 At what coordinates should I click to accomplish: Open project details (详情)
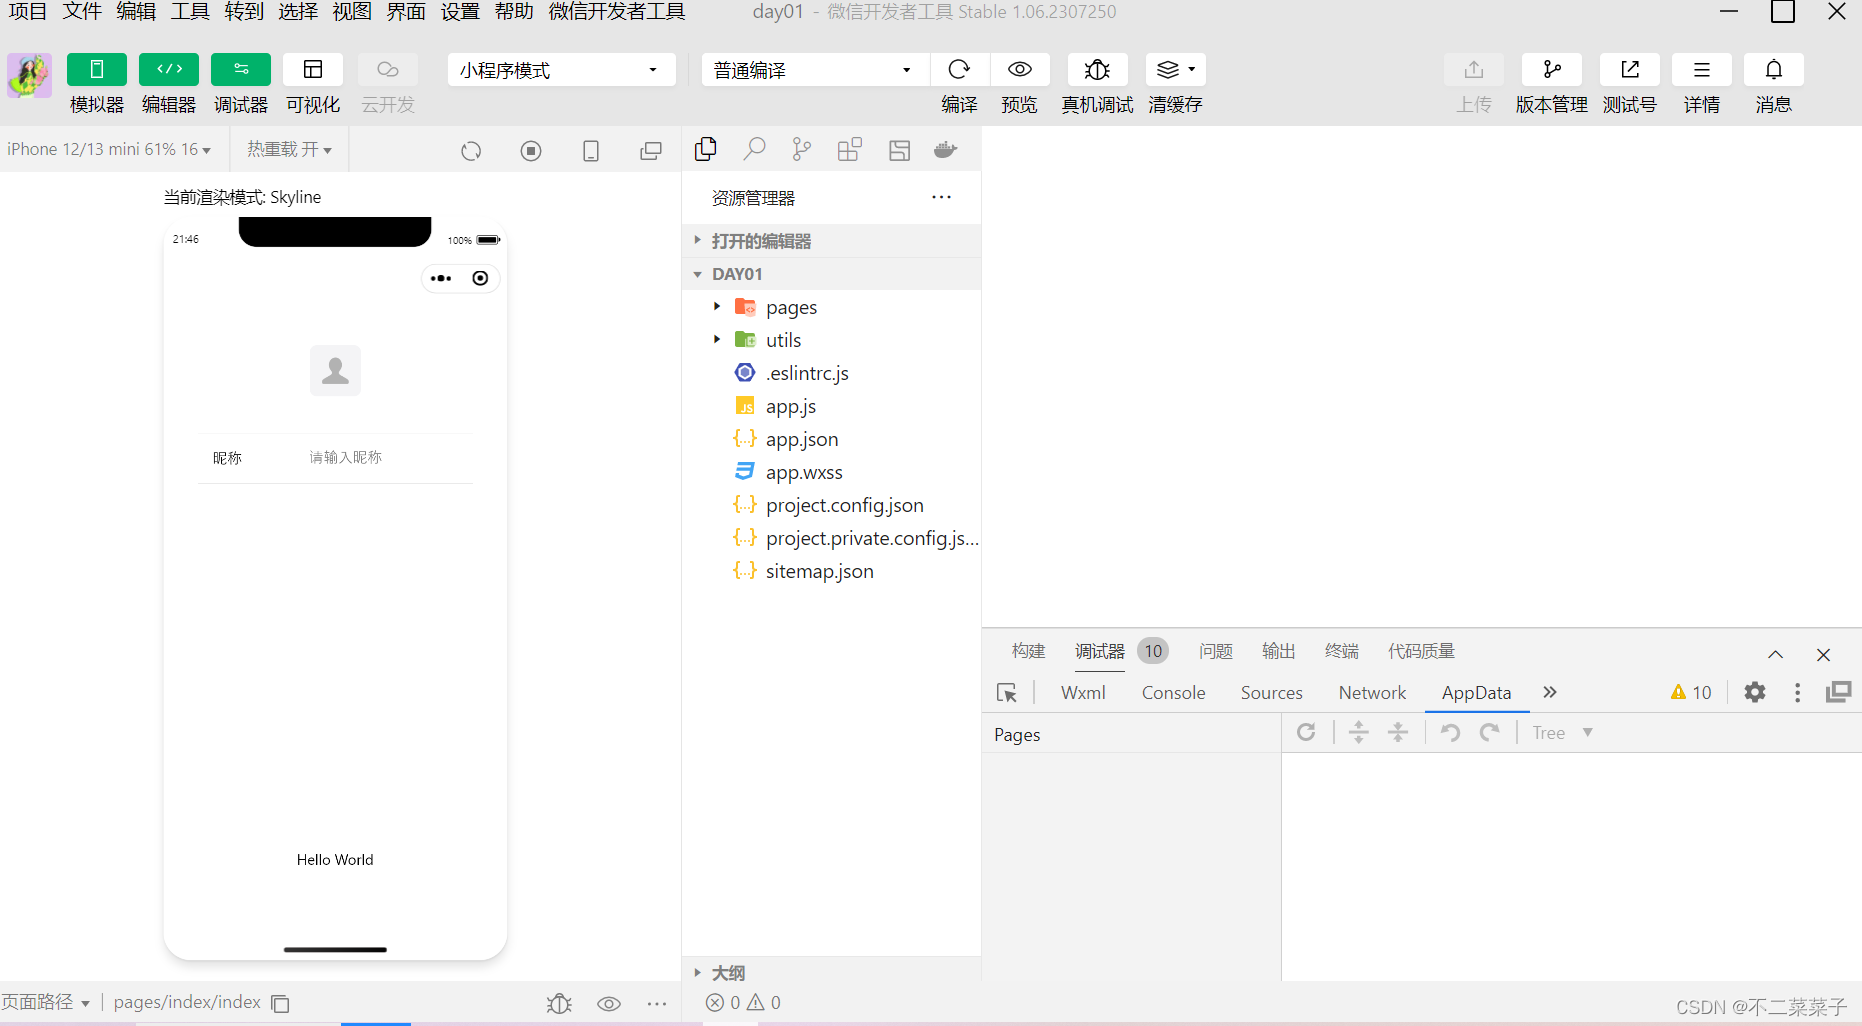[x=1702, y=70]
